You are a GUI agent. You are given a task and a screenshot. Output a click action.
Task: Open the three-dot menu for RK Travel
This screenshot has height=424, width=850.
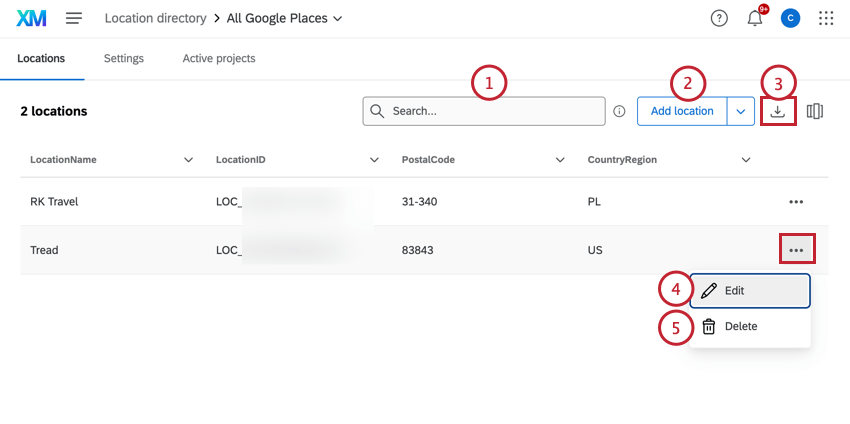(796, 202)
